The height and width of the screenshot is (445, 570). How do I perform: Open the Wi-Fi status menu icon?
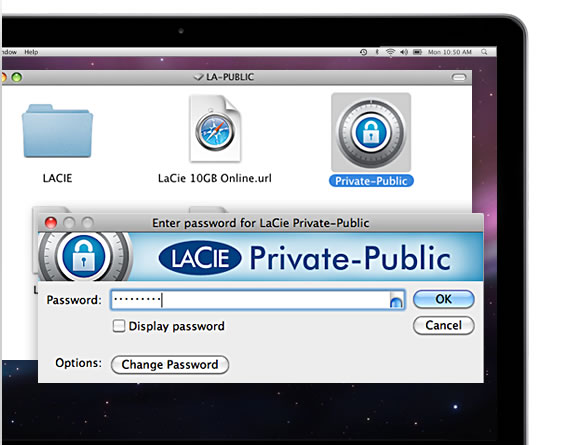point(390,52)
